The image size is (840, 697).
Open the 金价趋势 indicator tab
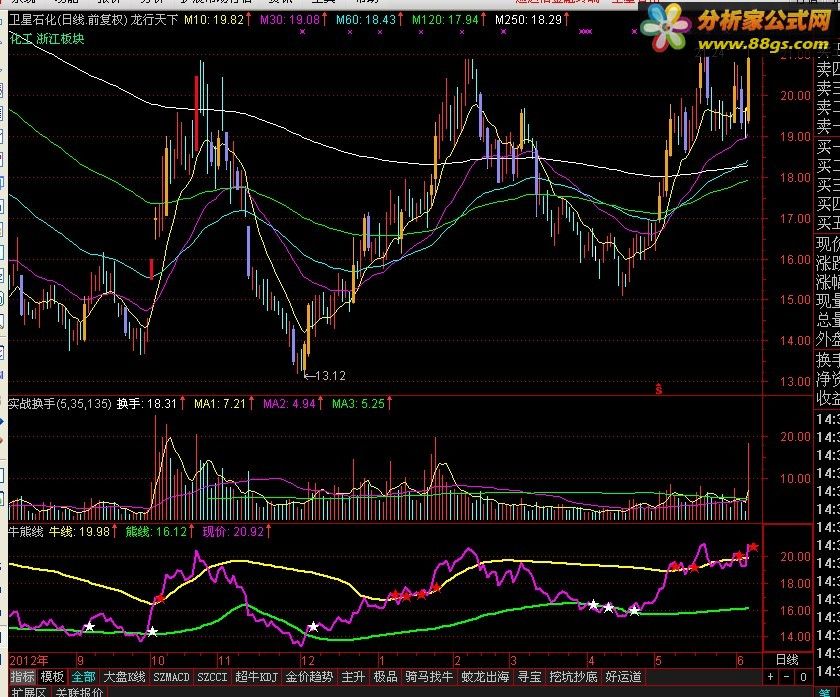tap(309, 677)
